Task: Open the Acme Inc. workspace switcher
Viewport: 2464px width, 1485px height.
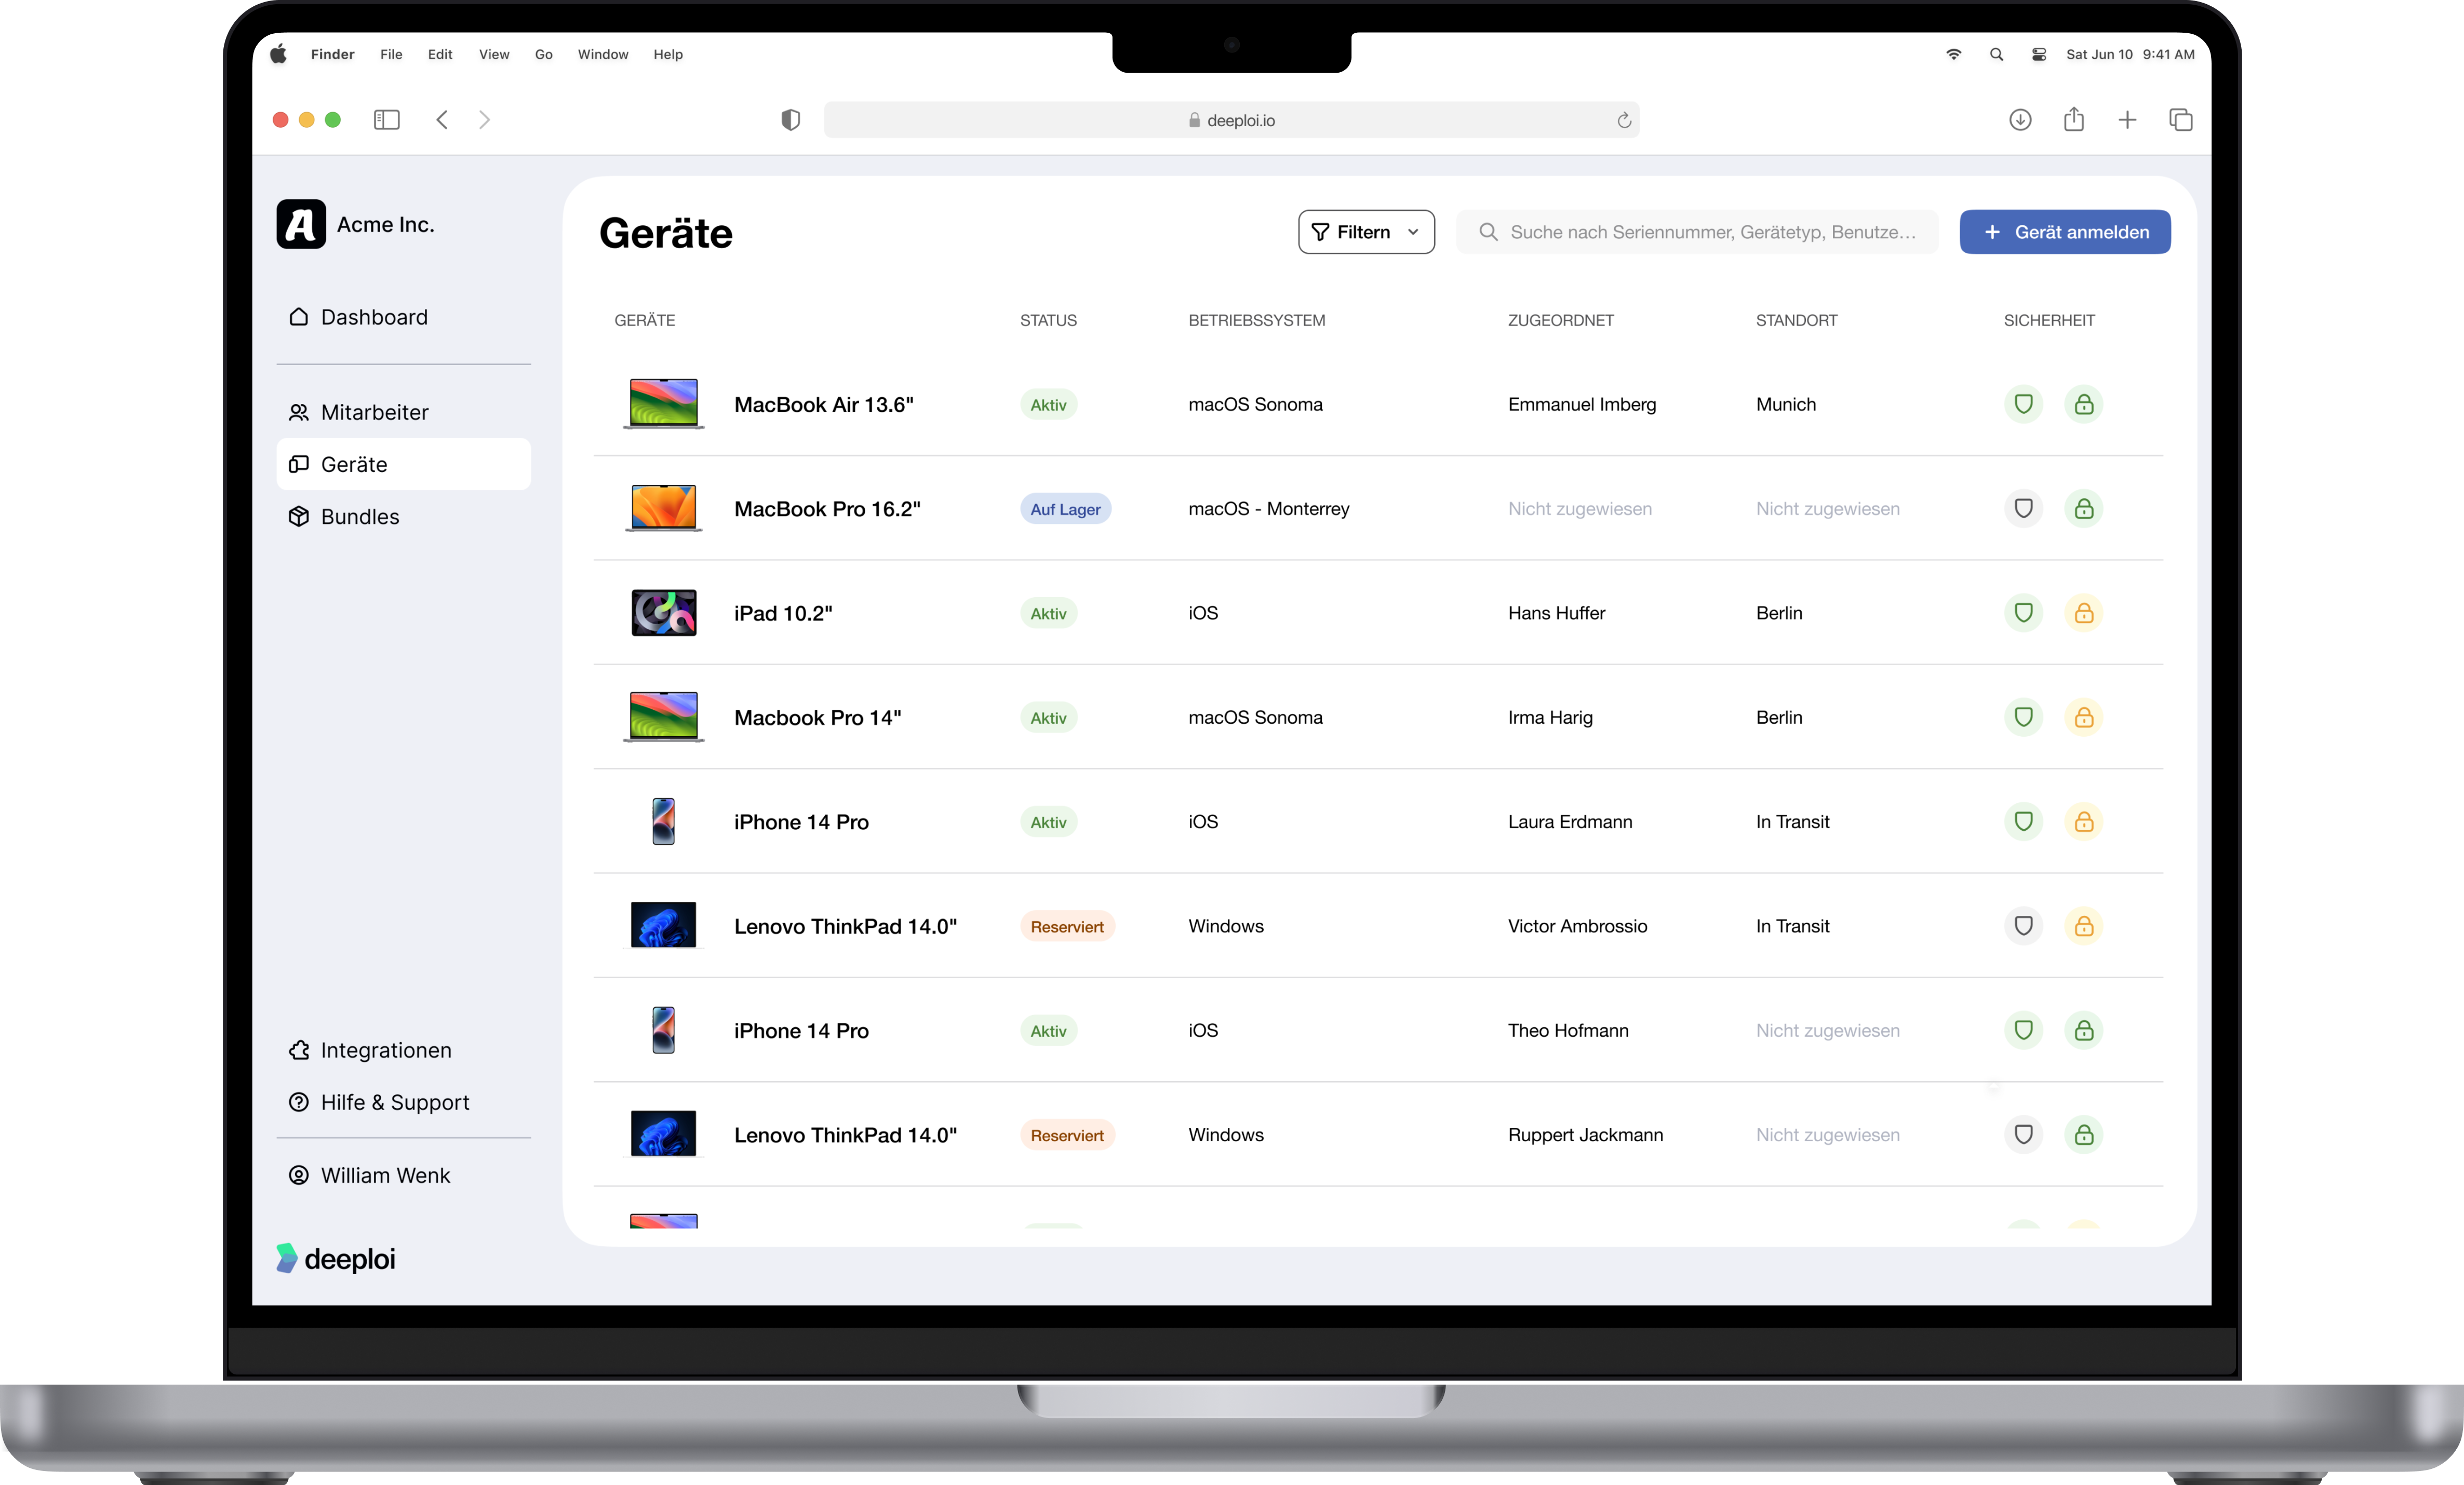Action: point(357,224)
